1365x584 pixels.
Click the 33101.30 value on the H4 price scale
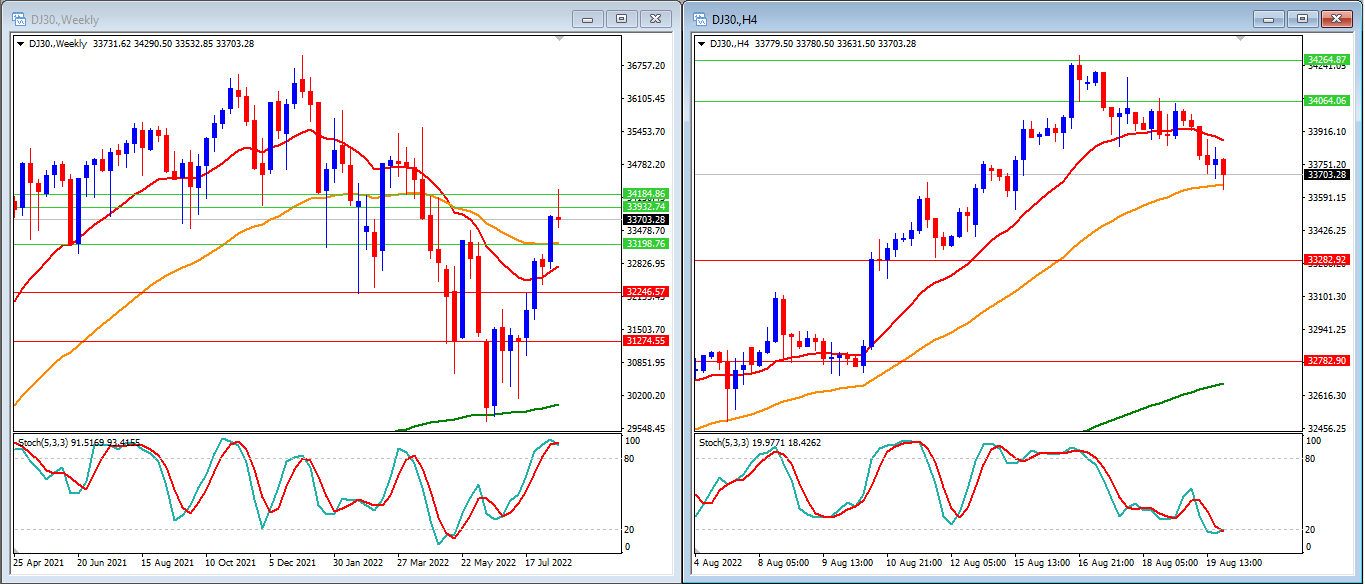coord(1329,297)
